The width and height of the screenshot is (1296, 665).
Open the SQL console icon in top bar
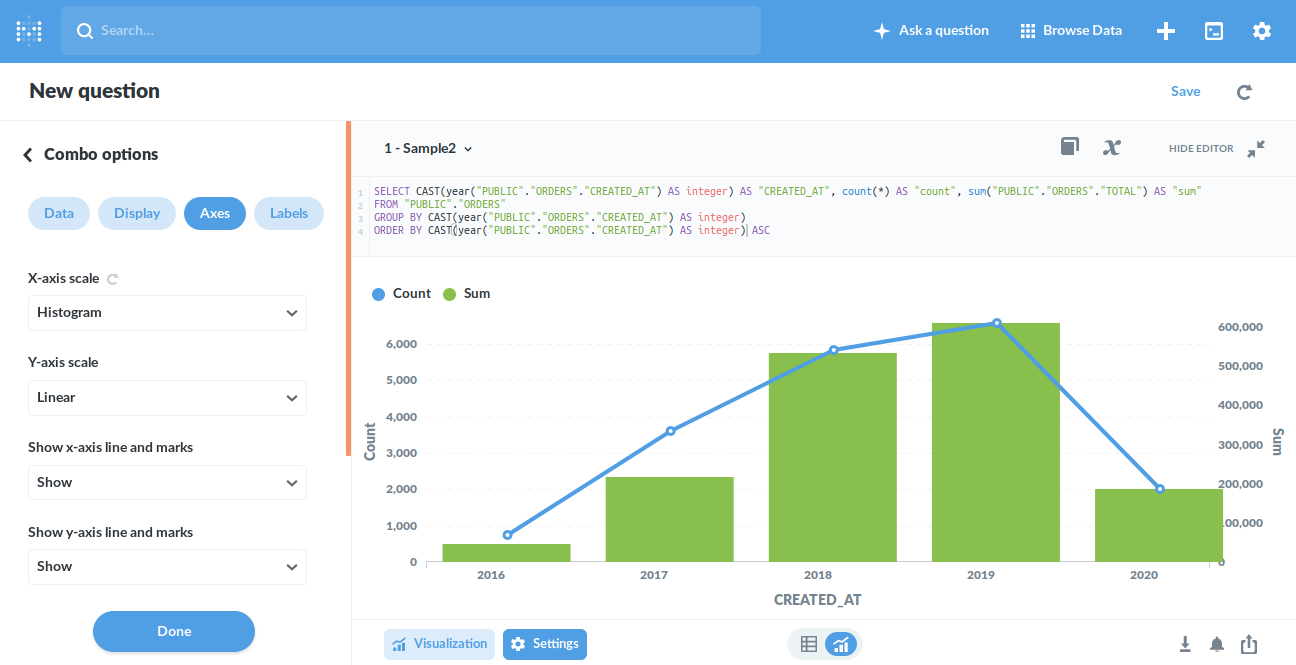coord(1214,31)
